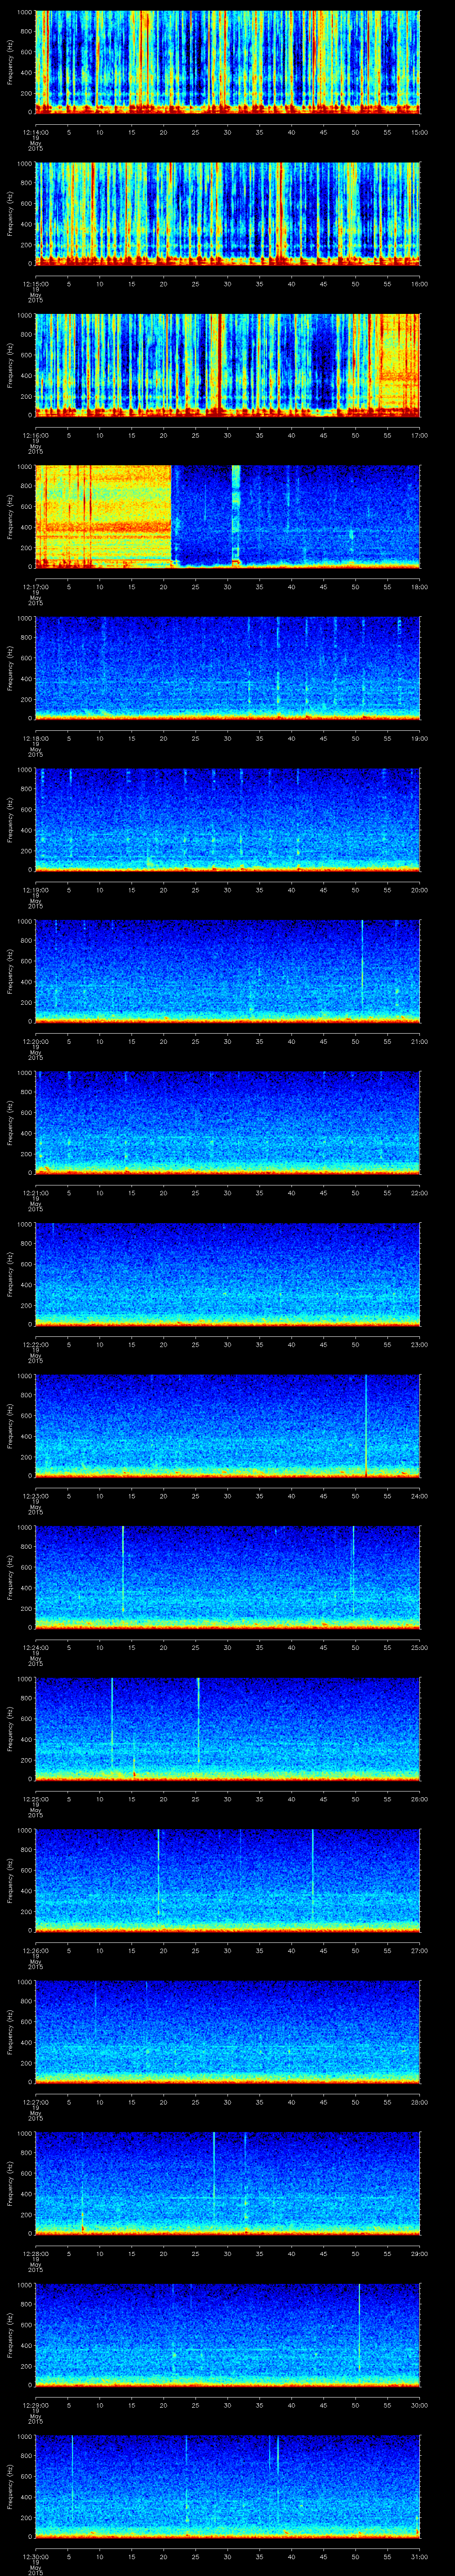
Task: Click the 16:00 end time label
Action: [420, 284]
